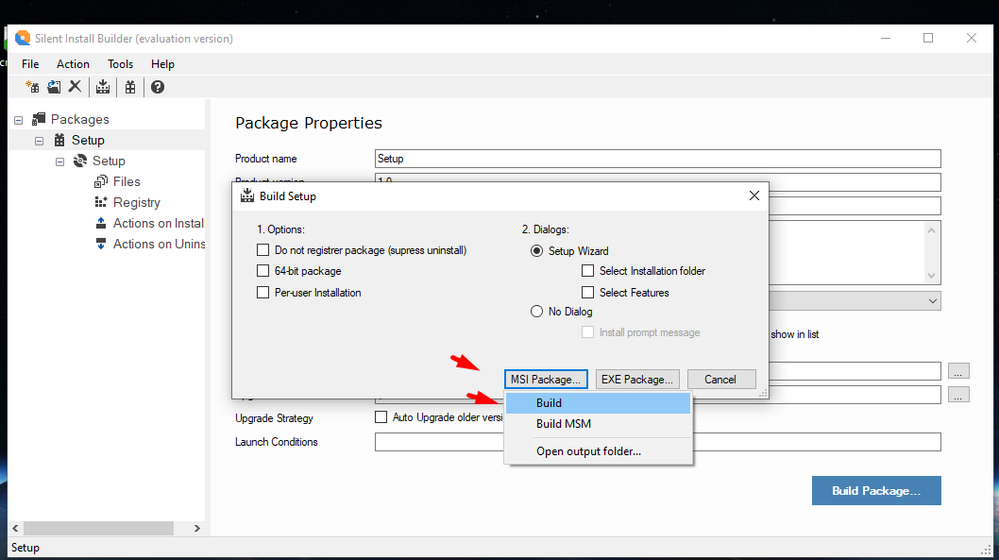Open the Tools menu

120,64
